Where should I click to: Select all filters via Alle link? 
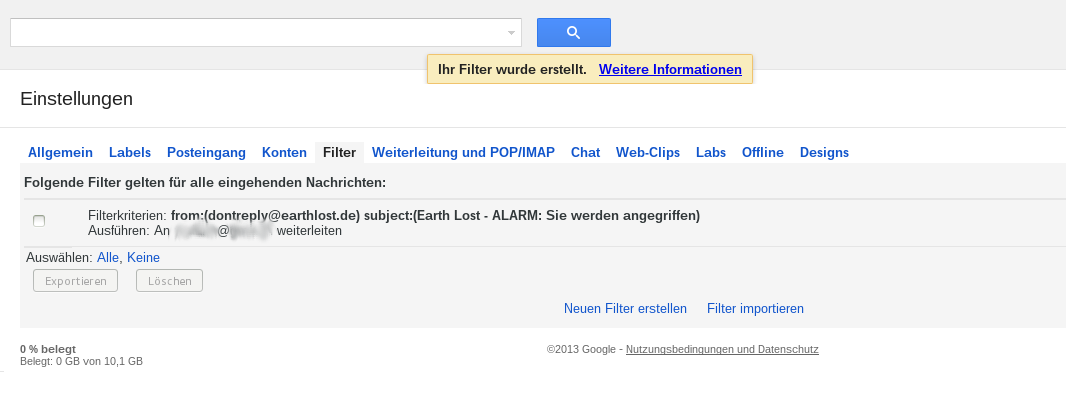click(108, 258)
